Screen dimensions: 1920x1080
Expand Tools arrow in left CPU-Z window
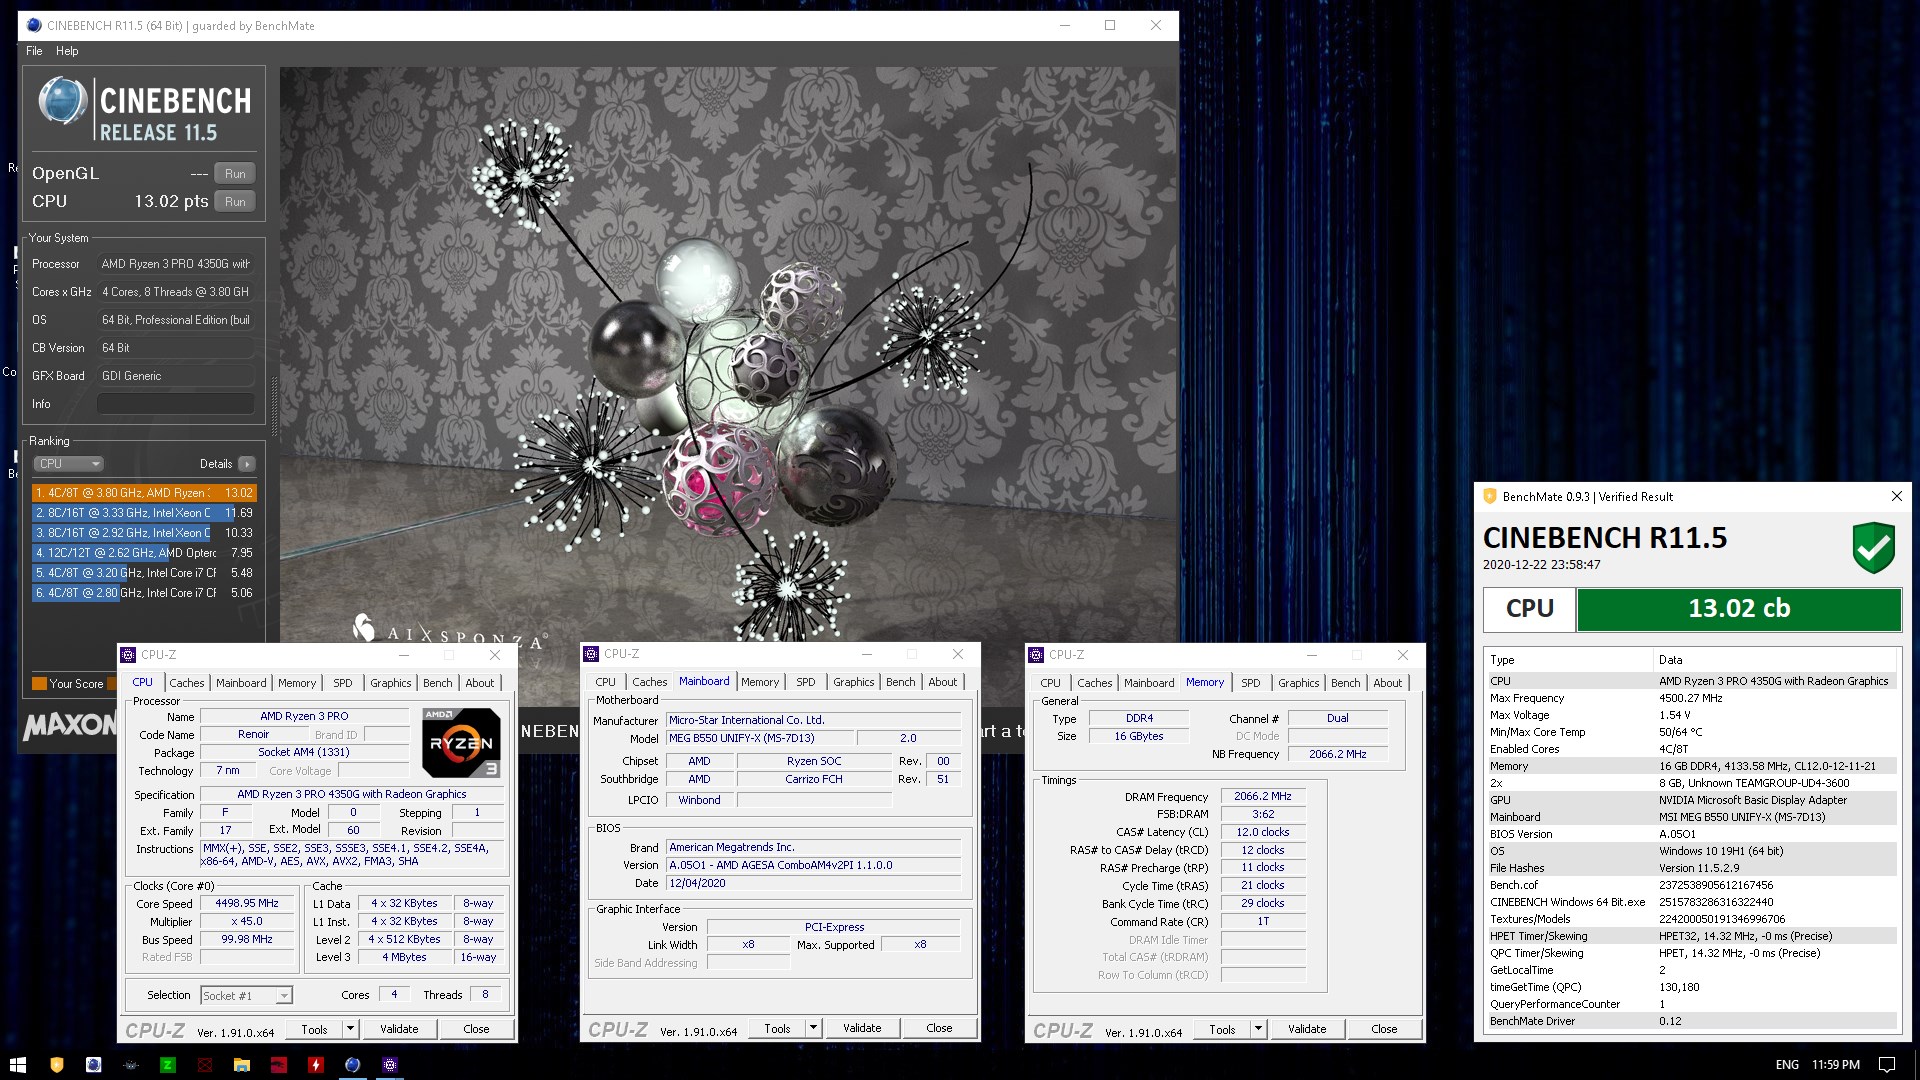pos(350,1029)
